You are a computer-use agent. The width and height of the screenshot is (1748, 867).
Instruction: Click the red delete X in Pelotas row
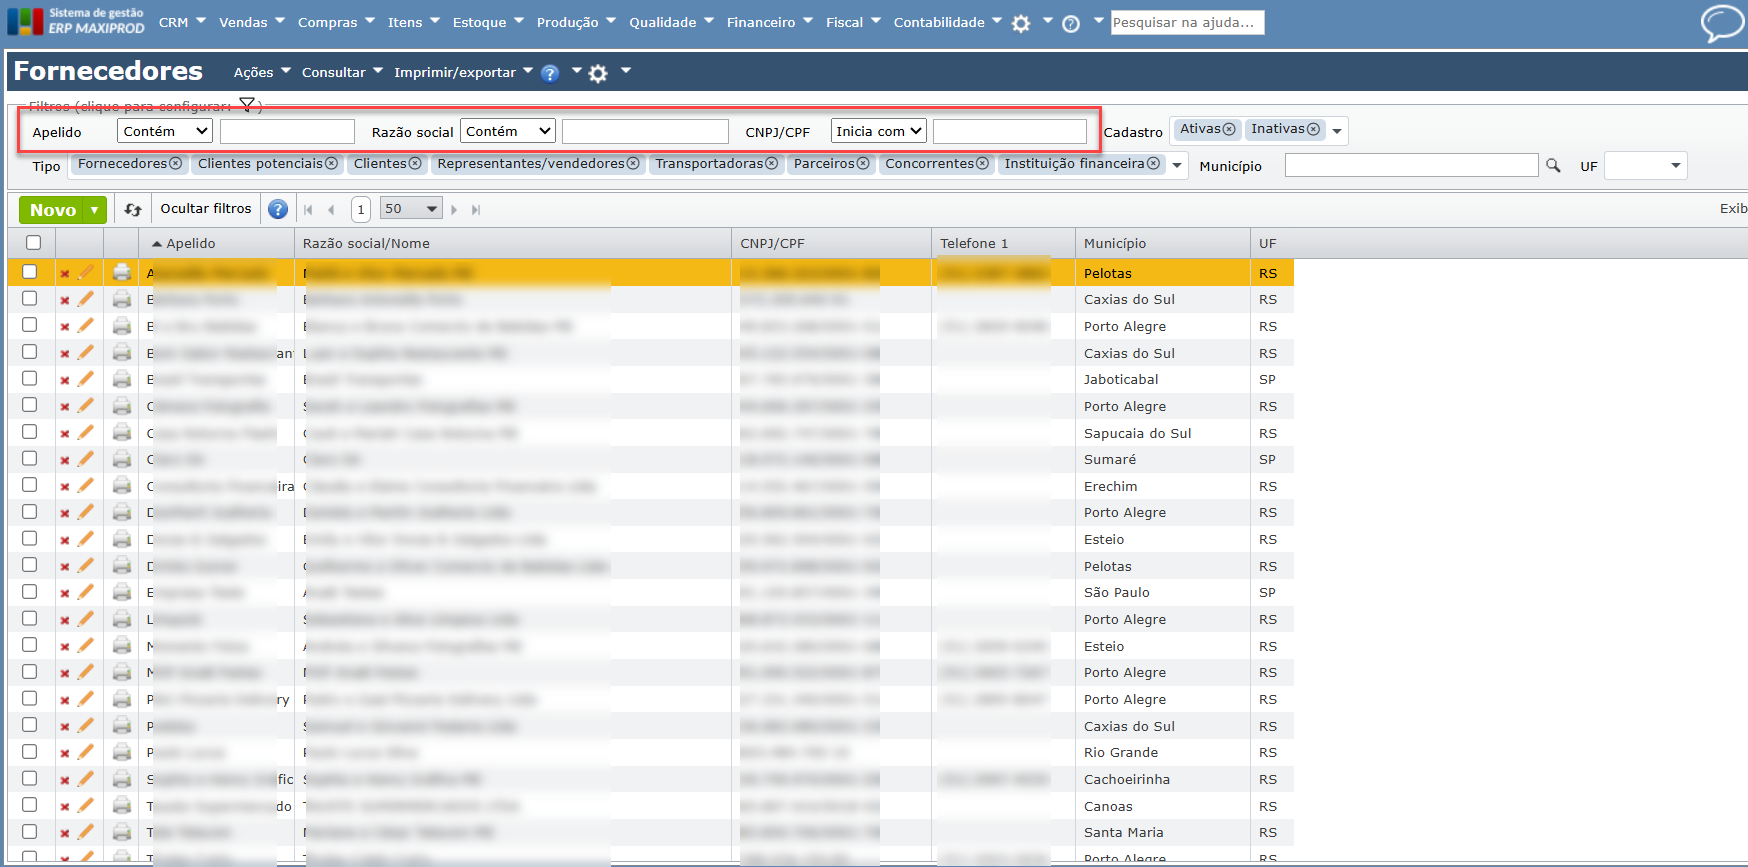tap(65, 273)
